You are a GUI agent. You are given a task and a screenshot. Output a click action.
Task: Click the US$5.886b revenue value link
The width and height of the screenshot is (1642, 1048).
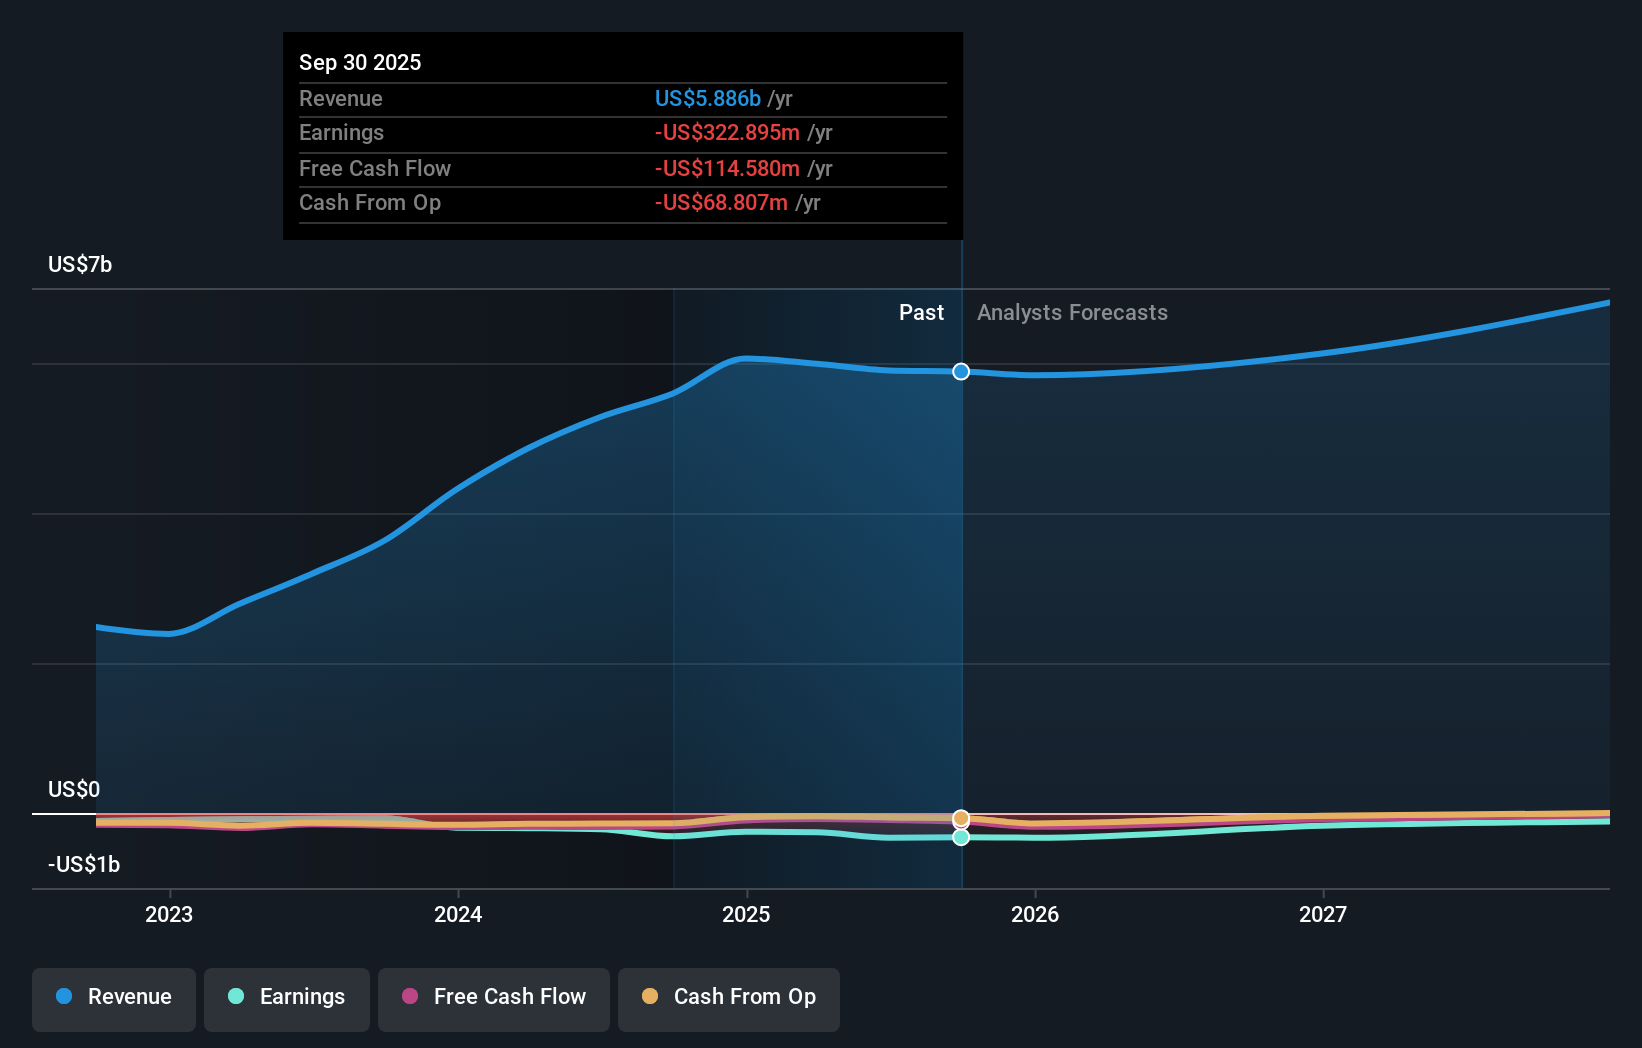pos(706,99)
